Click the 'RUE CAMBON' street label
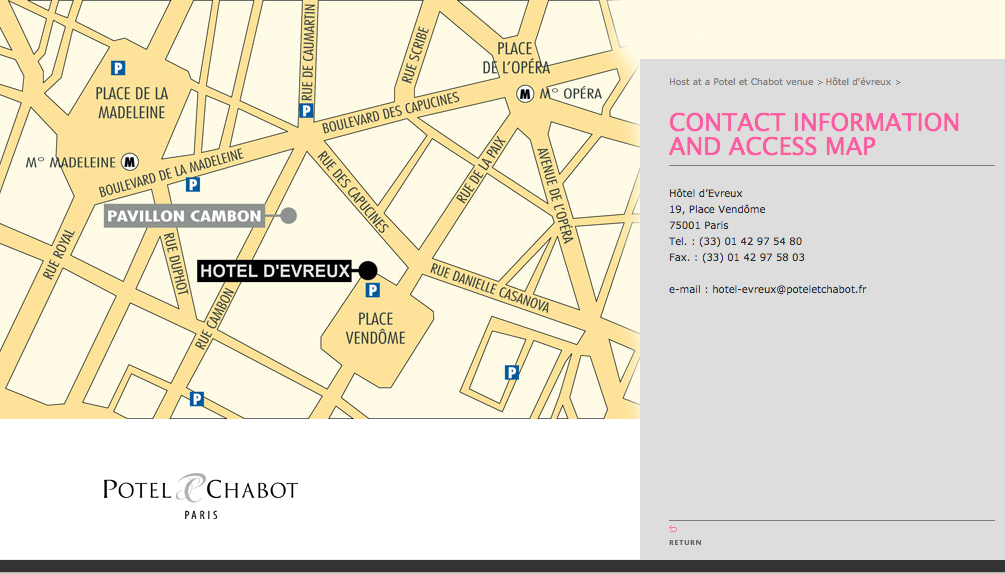The image size is (1005, 574). pyautogui.click(x=215, y=319)
